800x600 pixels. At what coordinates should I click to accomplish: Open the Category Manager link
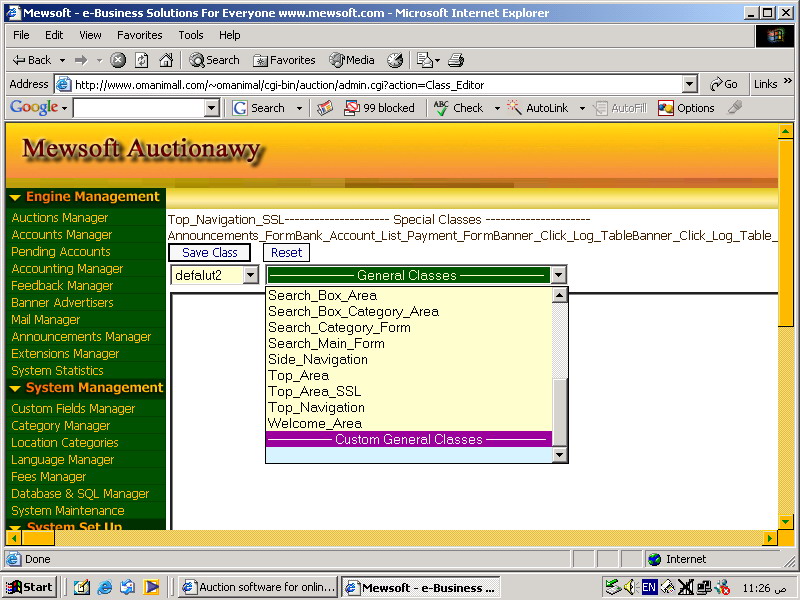(x=61, y=426)
